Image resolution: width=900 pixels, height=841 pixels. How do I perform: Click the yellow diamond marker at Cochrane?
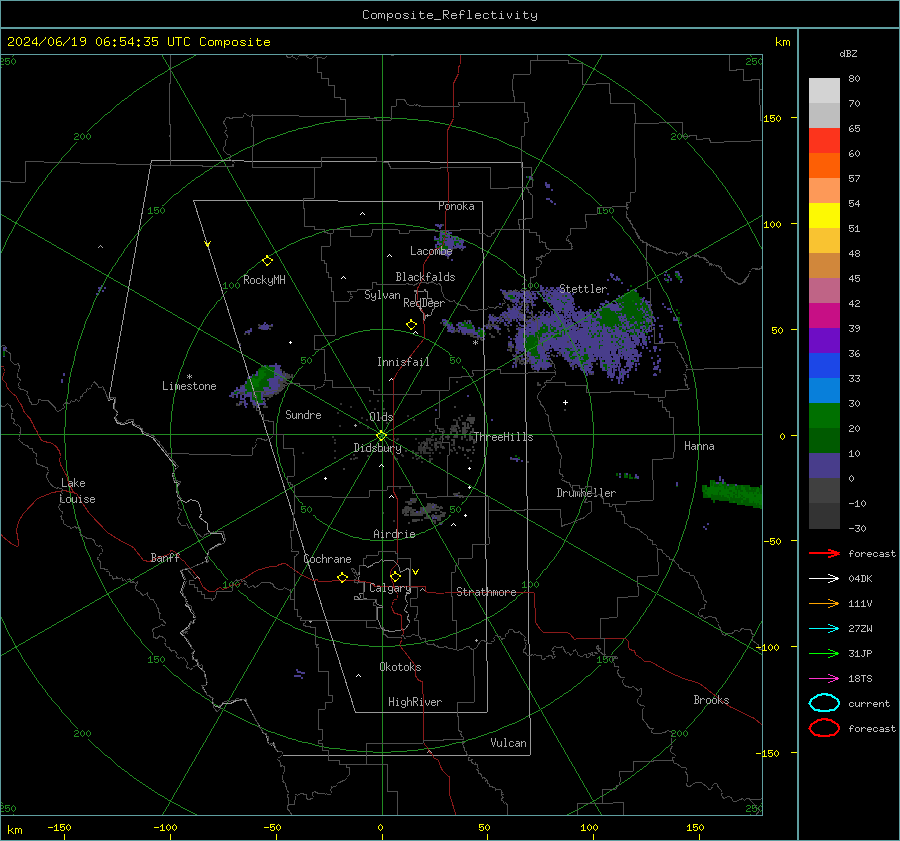(x=342, y=577)
